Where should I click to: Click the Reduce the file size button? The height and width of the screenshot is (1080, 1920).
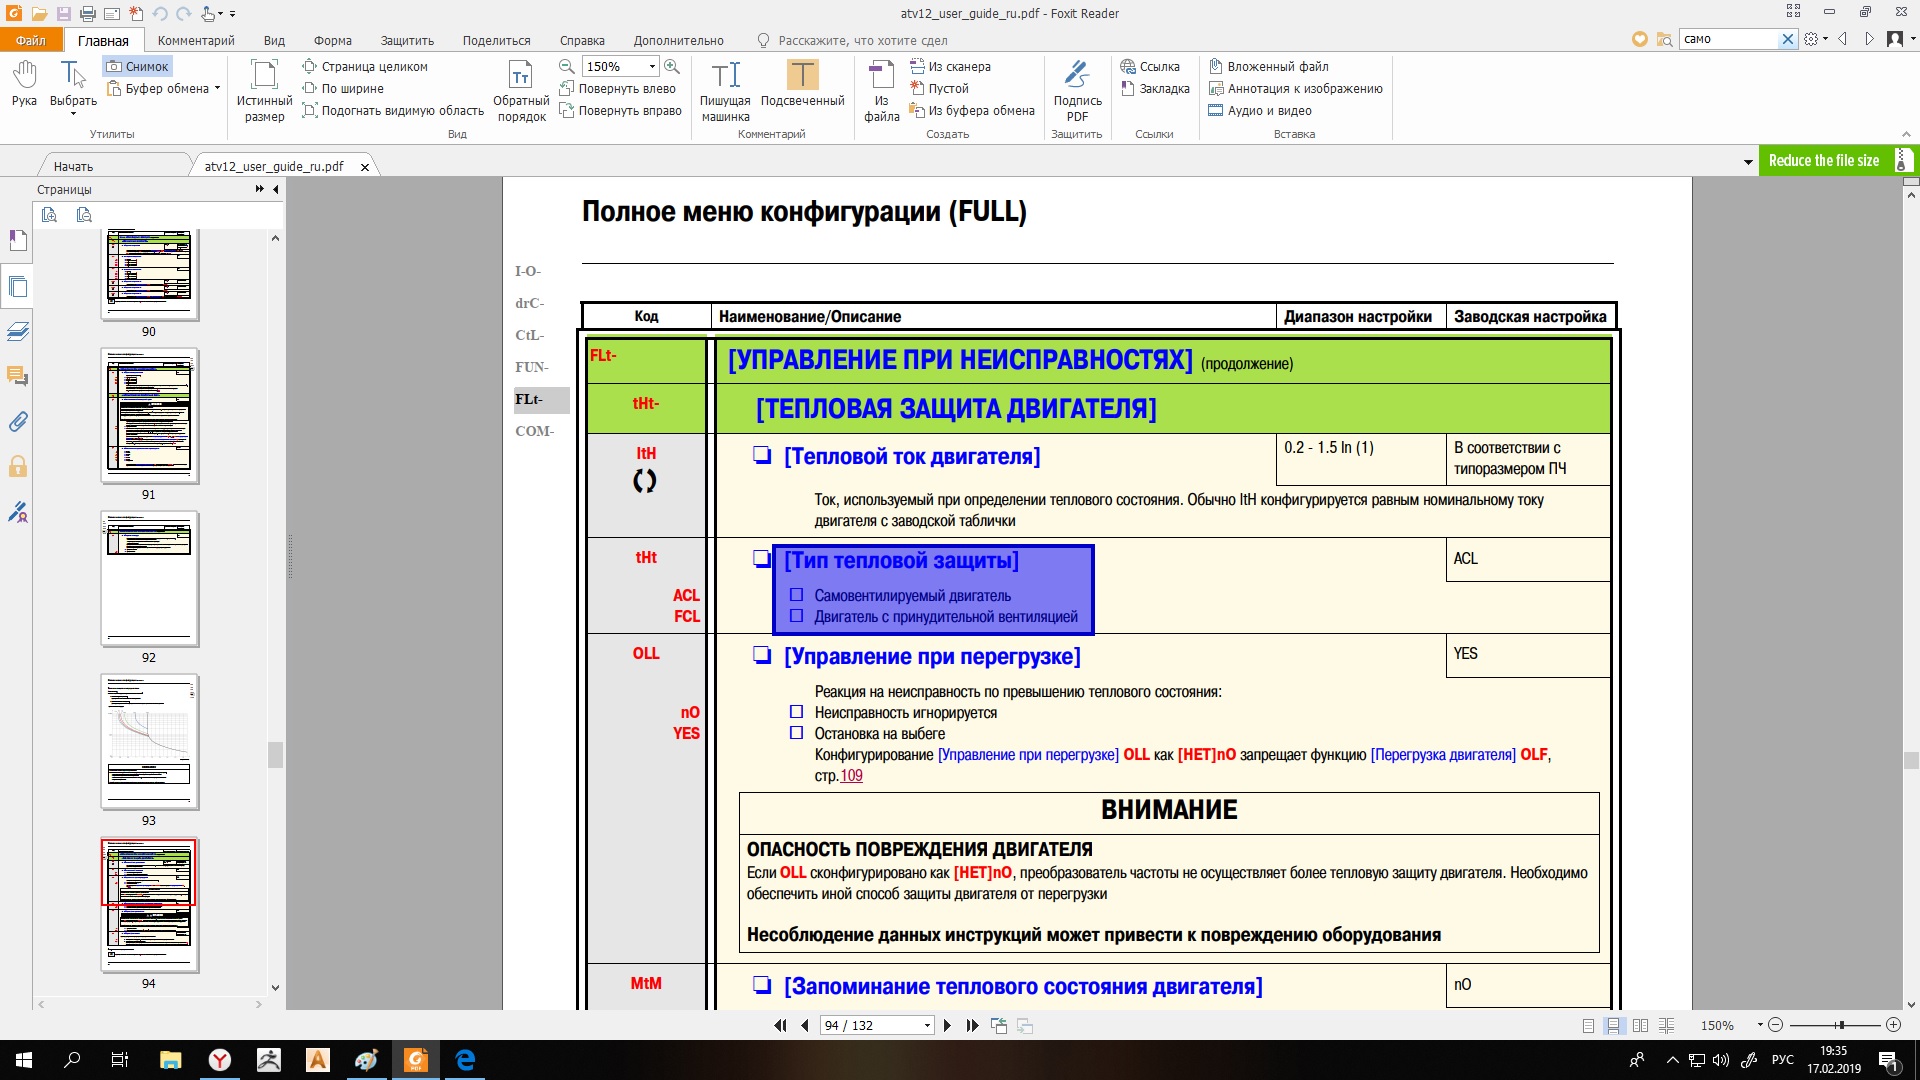(1823, 160)
